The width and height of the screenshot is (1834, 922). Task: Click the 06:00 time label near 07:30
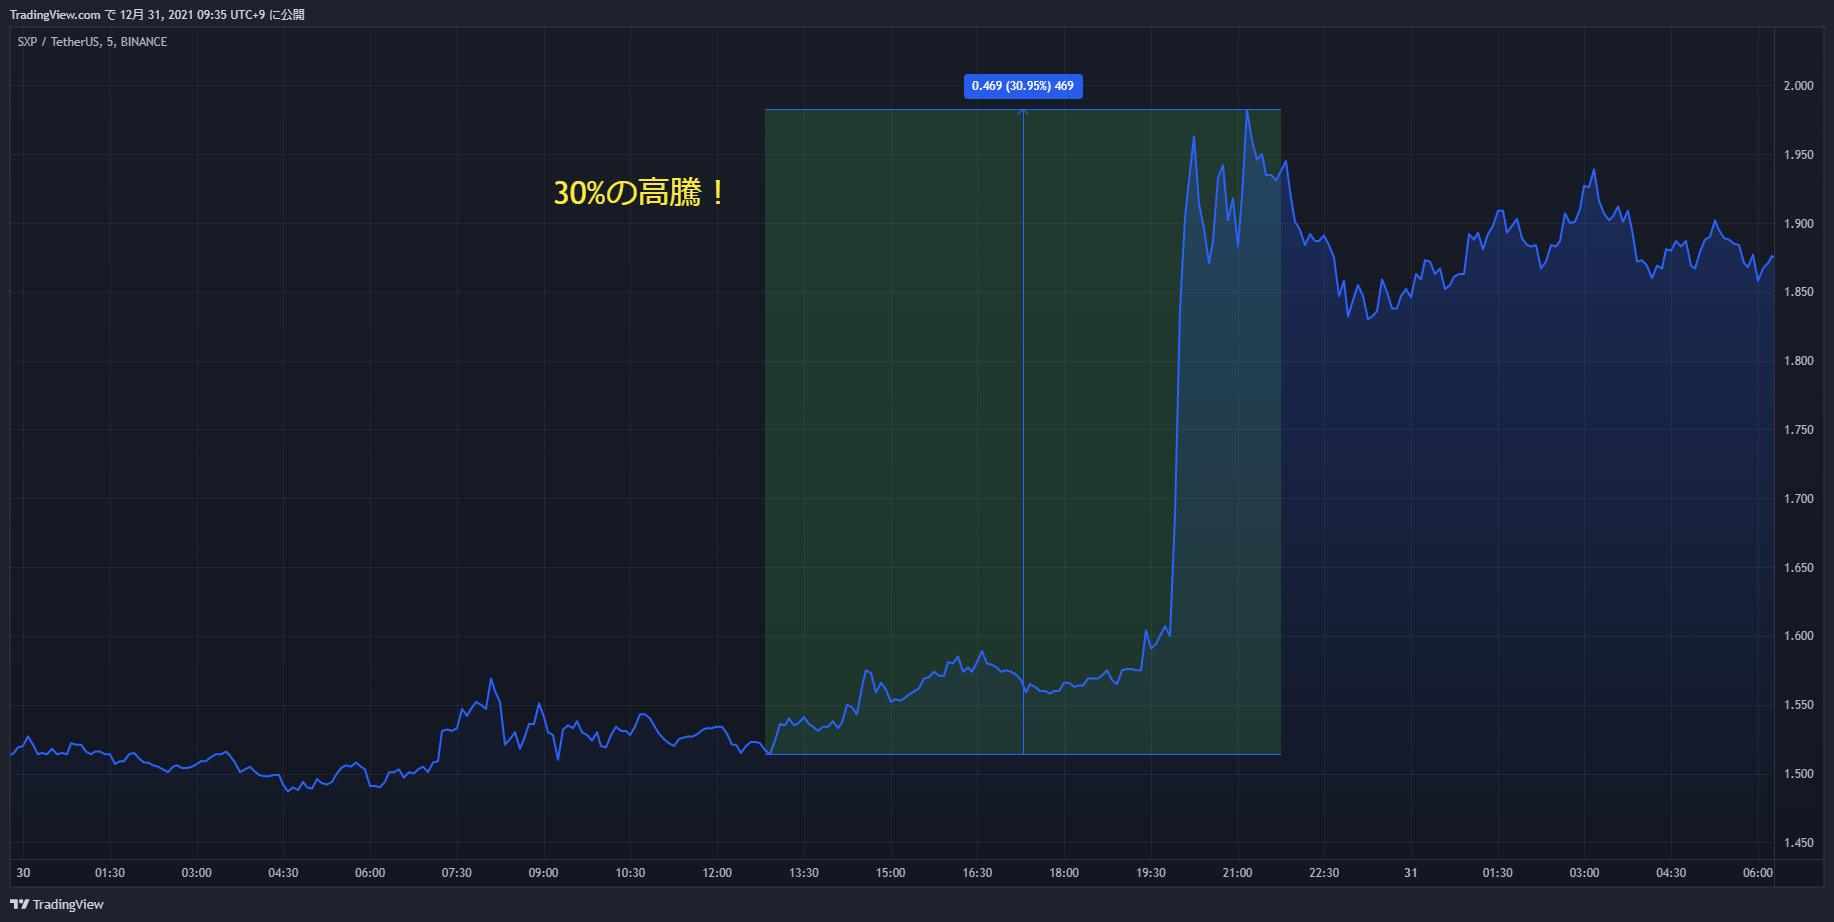click(x=370, y=873)
